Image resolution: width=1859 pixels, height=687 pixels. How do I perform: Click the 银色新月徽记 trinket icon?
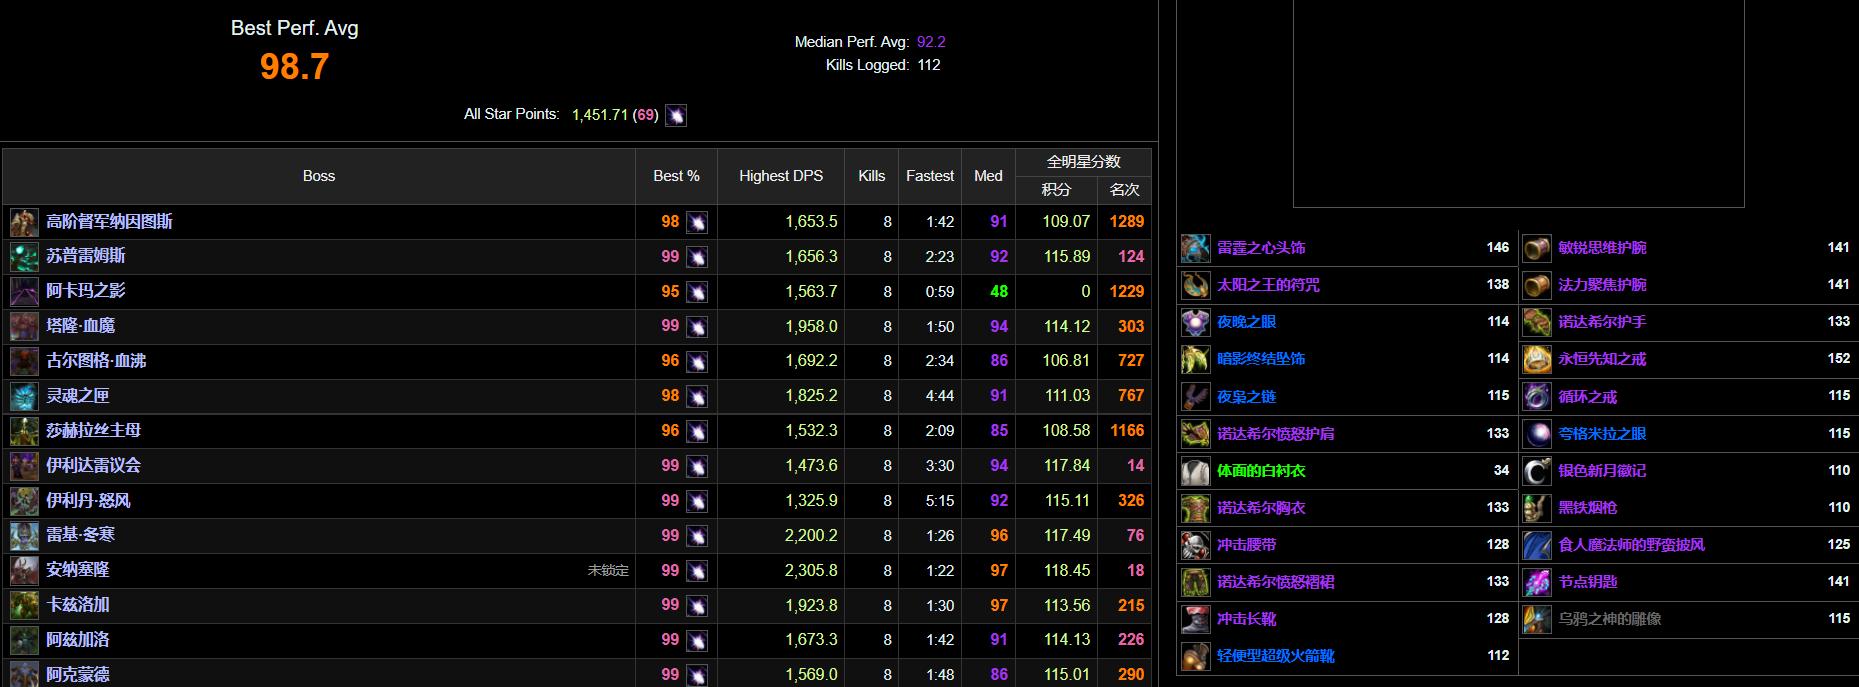pos(1536,471)
